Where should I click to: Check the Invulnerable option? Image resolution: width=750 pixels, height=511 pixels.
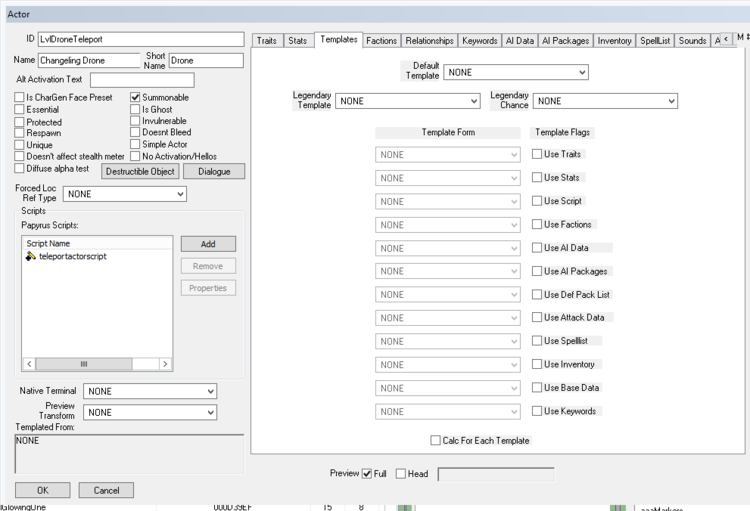[x=135, y=121]
